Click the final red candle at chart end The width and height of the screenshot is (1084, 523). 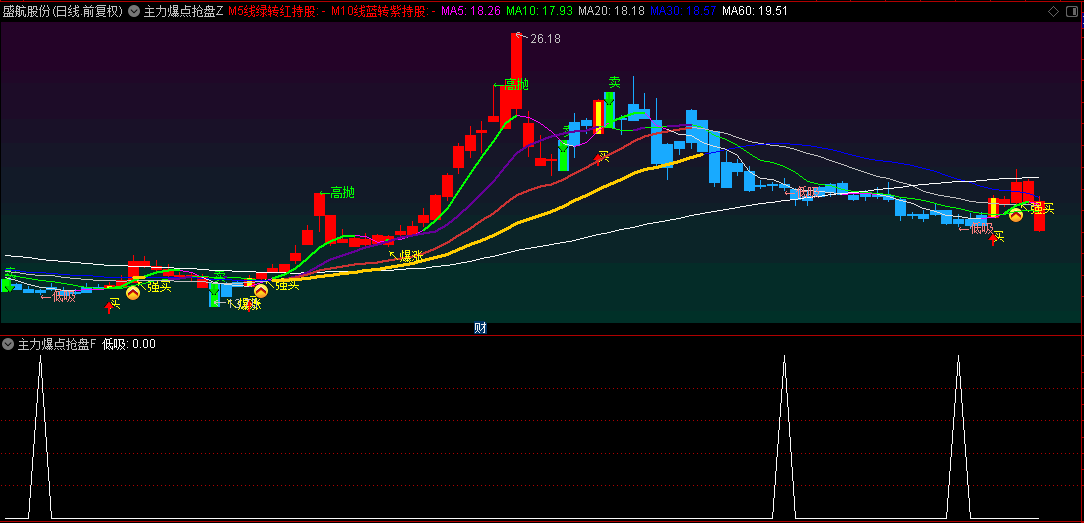click(1039, 216)
